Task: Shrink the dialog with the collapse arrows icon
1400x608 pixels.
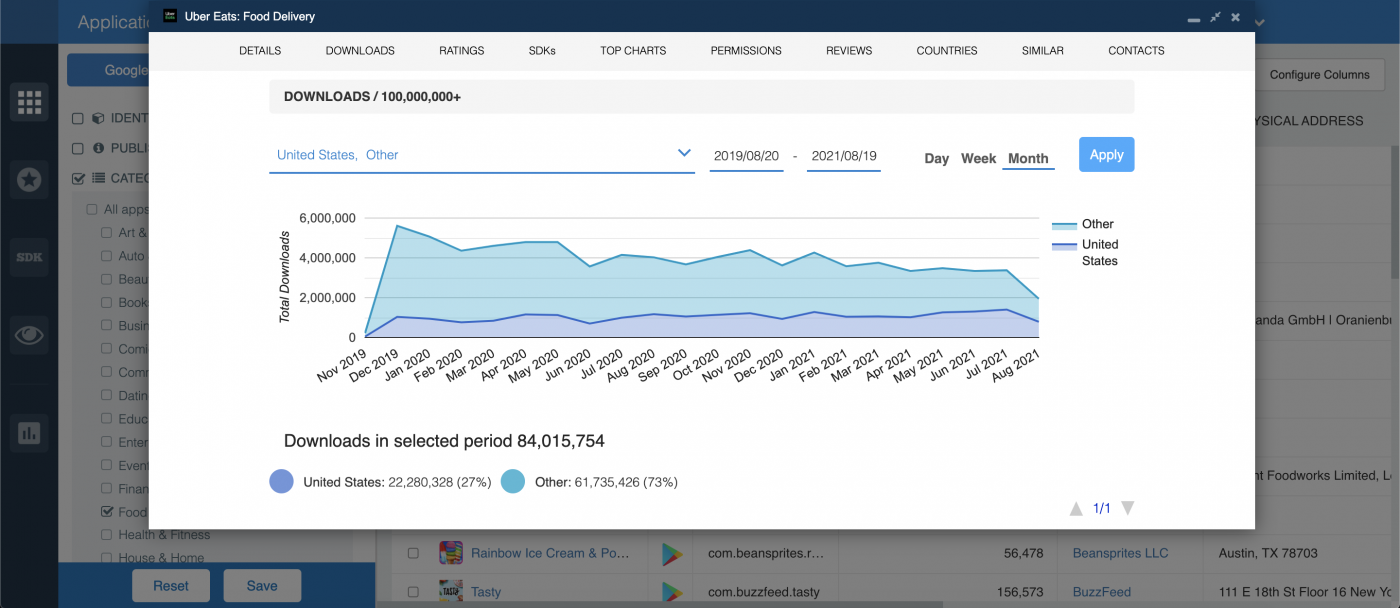Action: pyautogui.click(x=1214, y=17)
